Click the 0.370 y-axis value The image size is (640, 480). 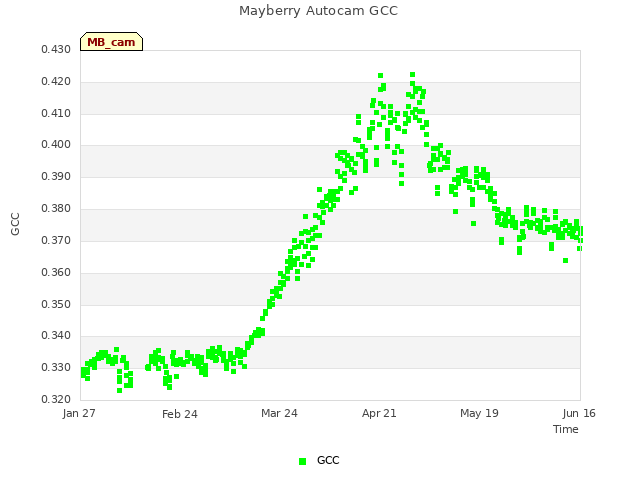click(x=56, y=240)
